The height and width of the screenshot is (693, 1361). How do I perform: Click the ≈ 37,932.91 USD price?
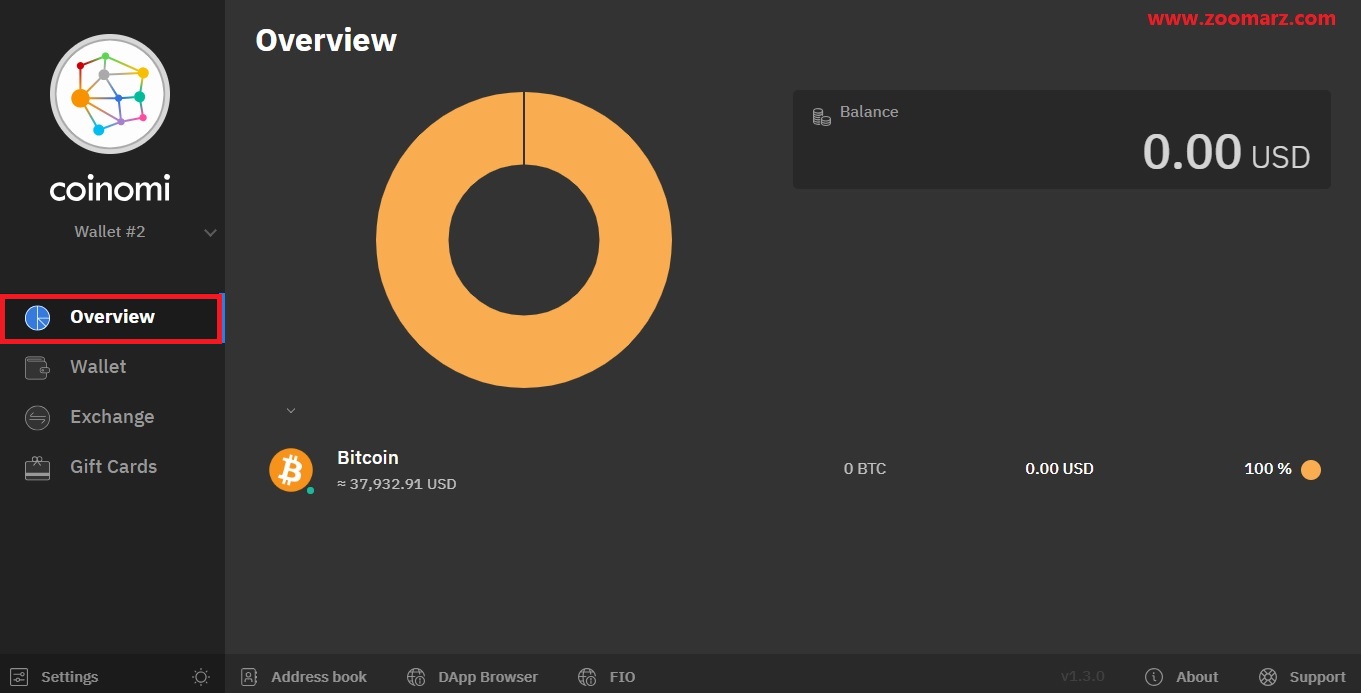[397, 484]
